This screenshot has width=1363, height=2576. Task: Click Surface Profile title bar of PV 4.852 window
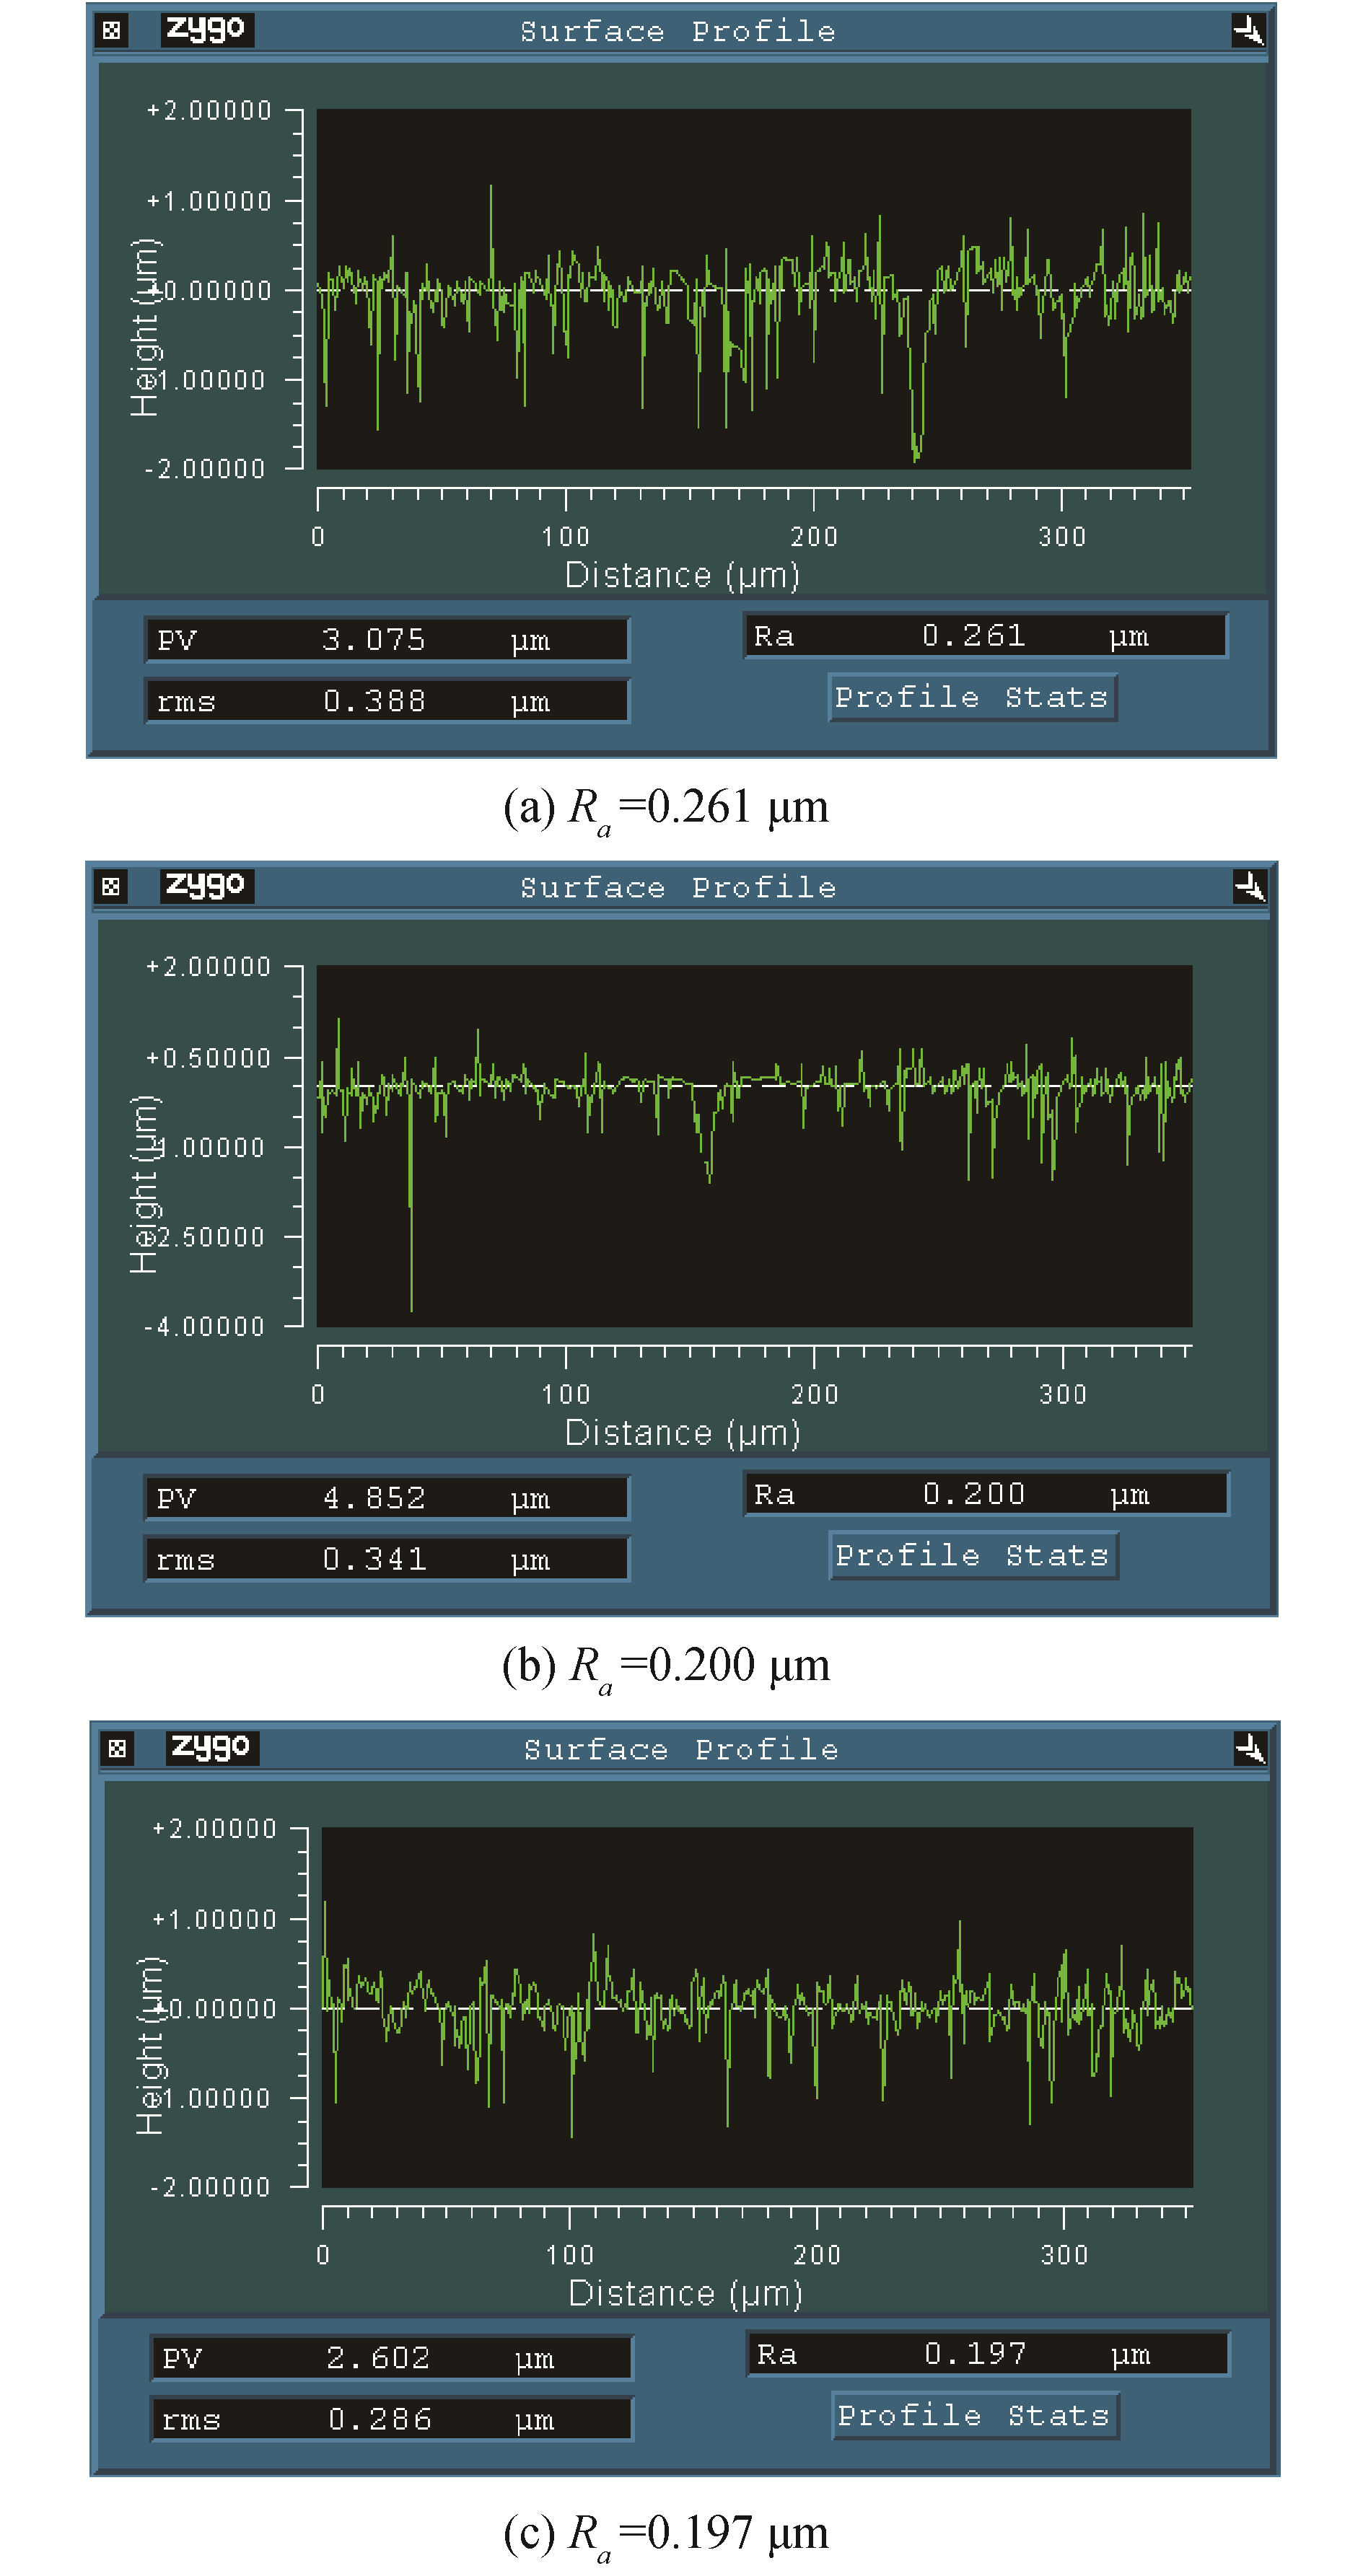pyautogui.click(x=678, y=888)
